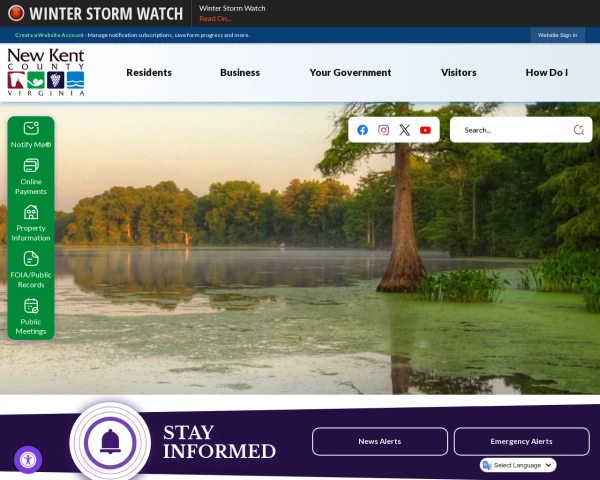The width and height of the screenshot is (600, 480).
Task: Open the How Do I menu
Action: (x=546, y=72)
